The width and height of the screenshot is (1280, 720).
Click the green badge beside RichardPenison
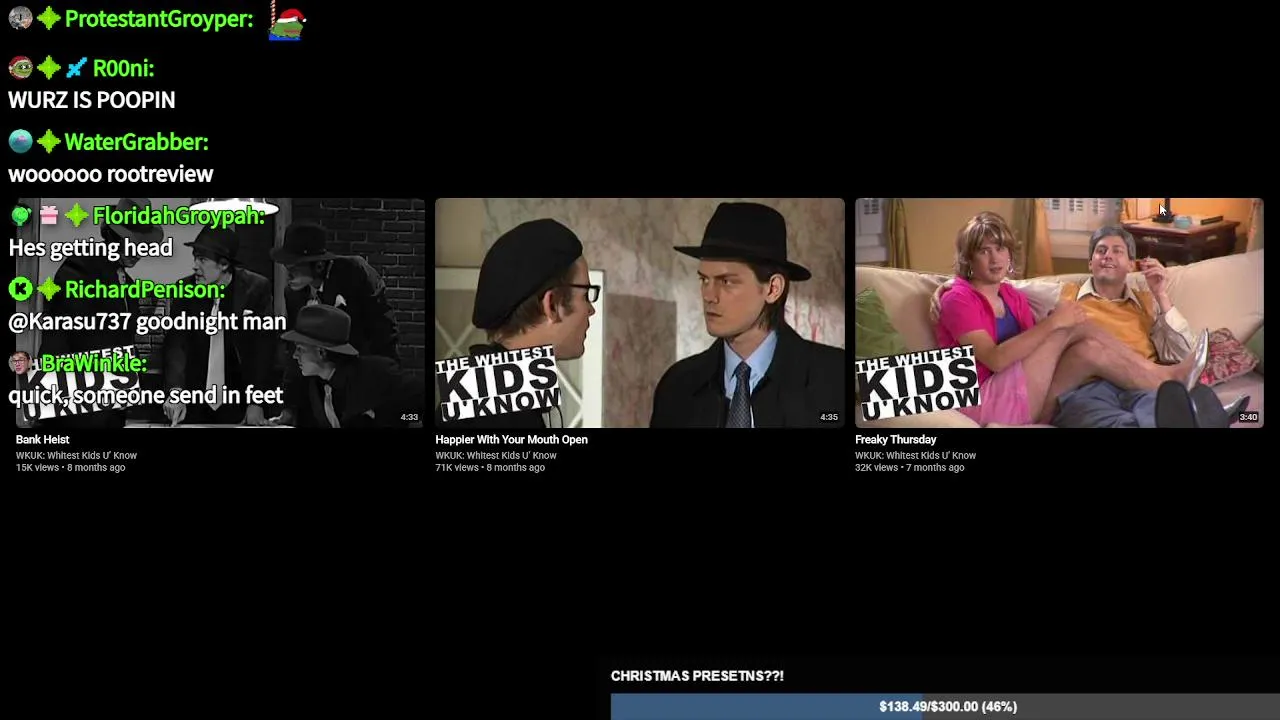48,289
